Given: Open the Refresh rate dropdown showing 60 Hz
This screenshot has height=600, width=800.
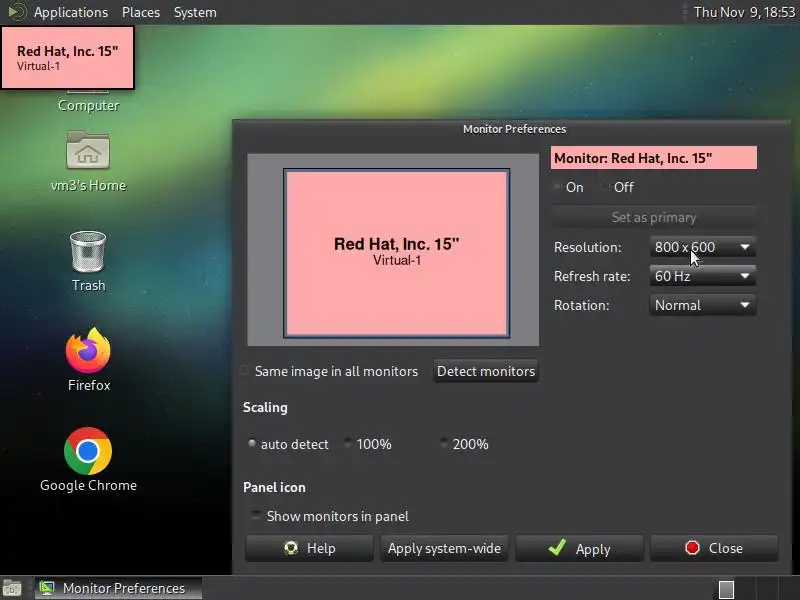Looking at the screenshot, I should tap(703, 277).
